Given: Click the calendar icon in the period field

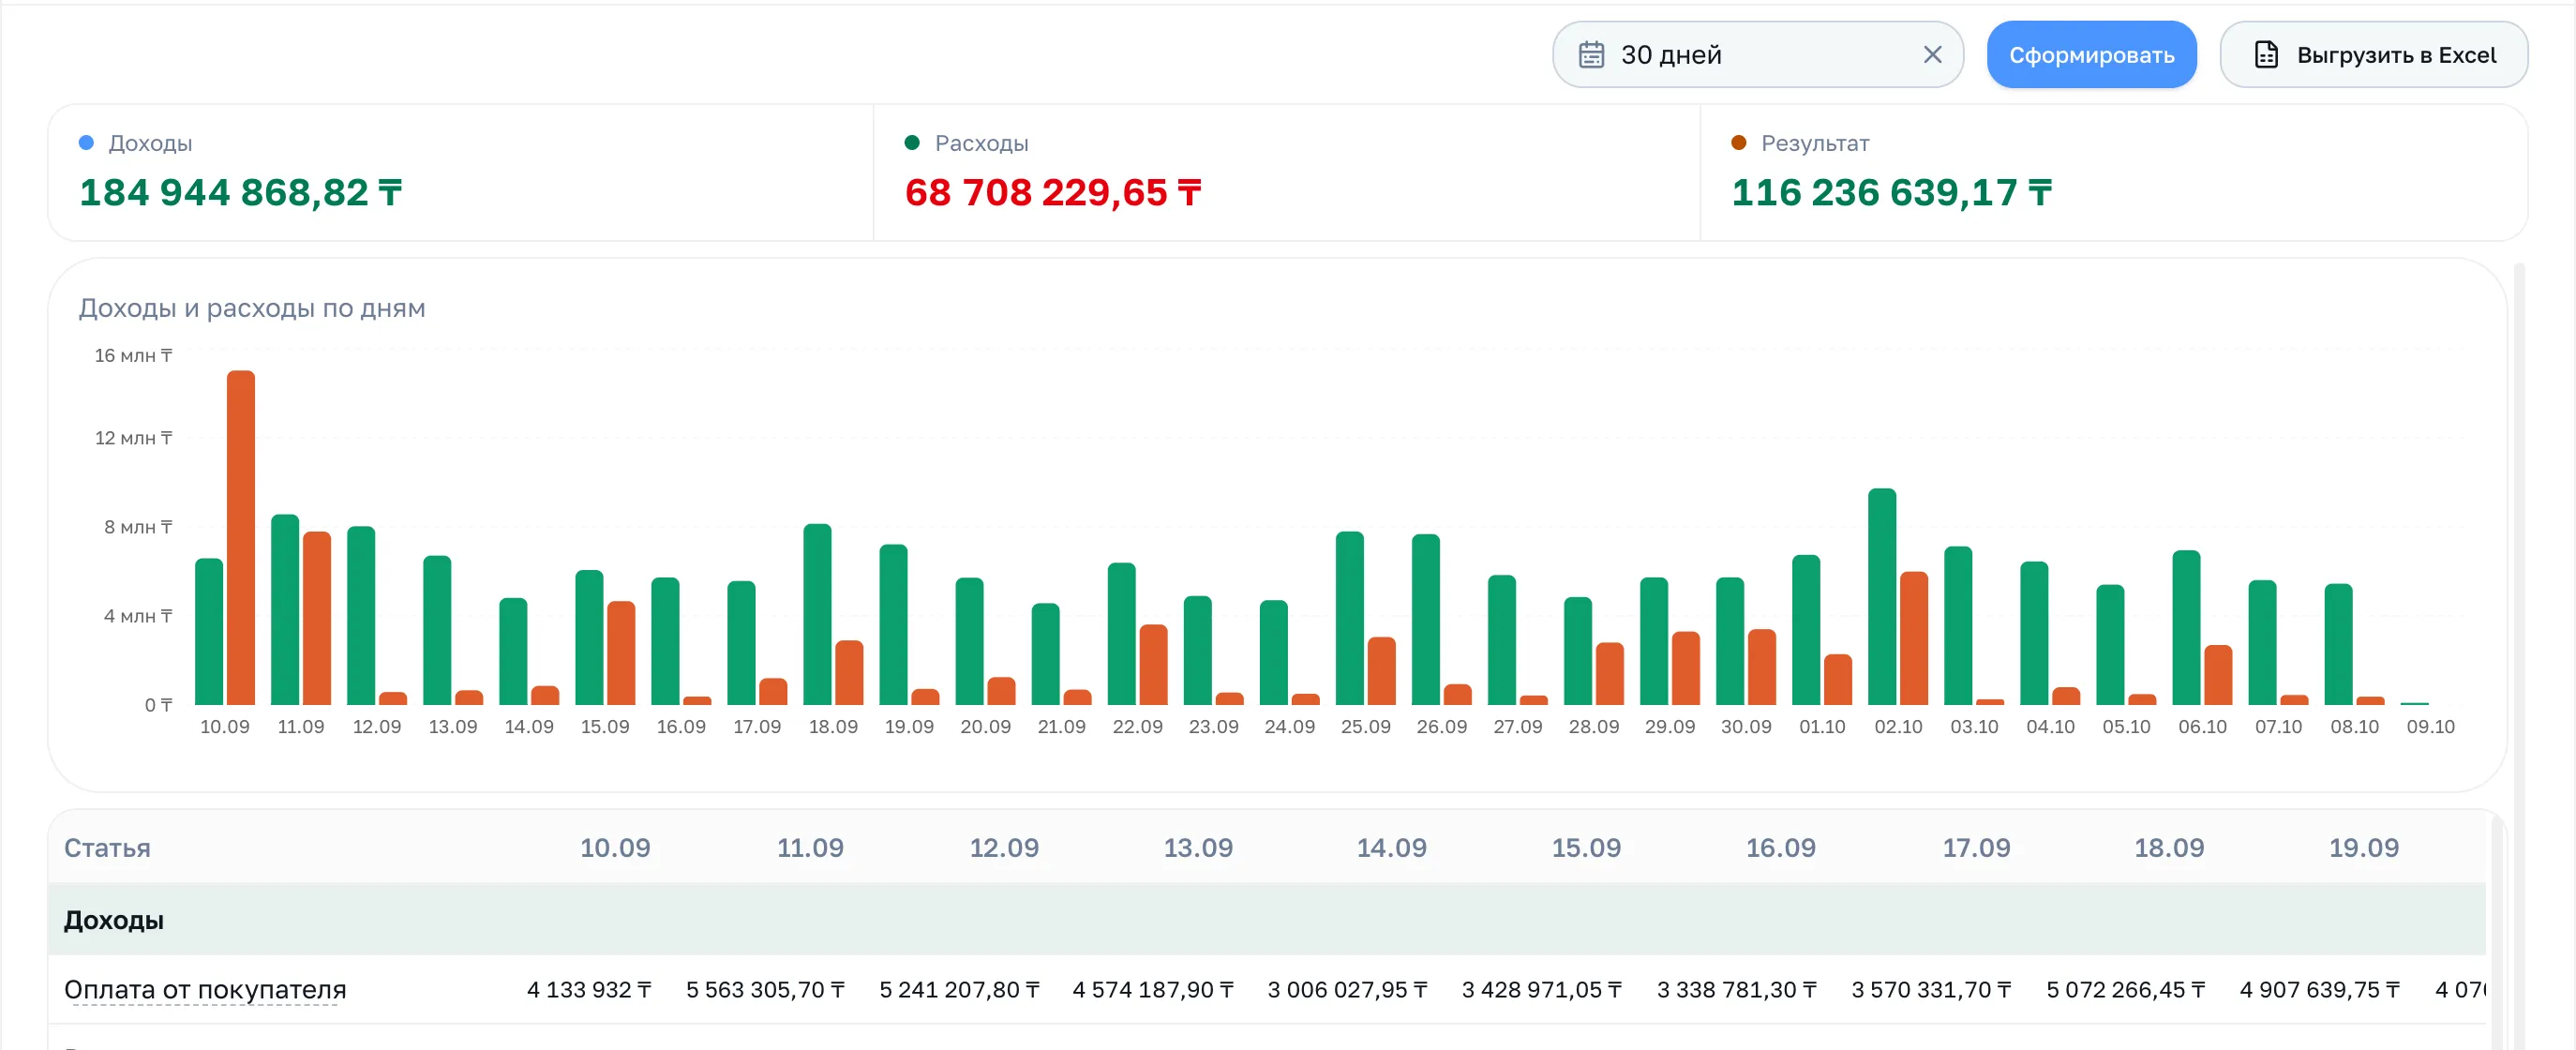Looking at the screenshot, I should [1590, 55].
